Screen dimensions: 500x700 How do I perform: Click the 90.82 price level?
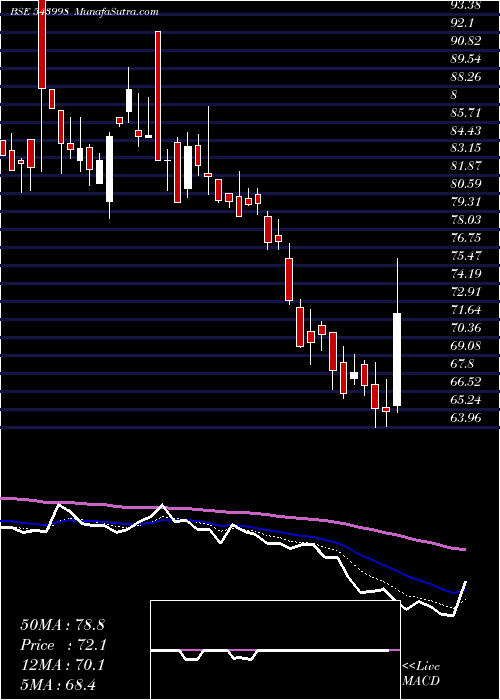[x=467, y=41]
